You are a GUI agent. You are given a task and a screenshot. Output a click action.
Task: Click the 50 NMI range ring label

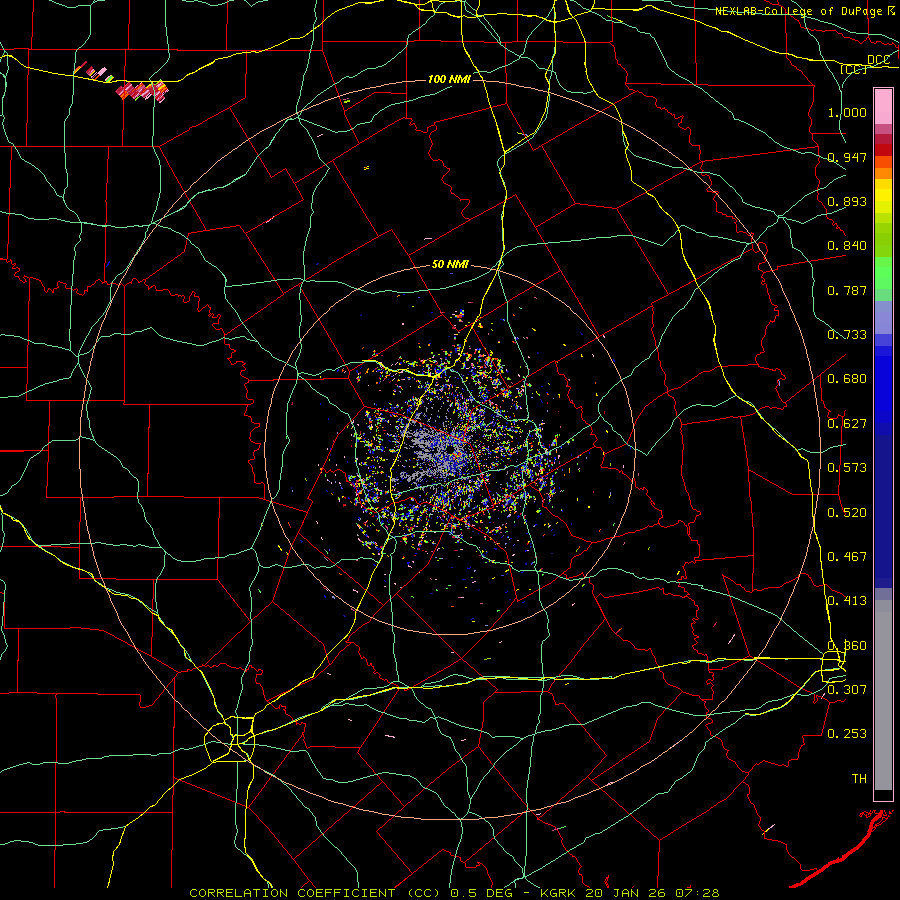tap(450, 264)
